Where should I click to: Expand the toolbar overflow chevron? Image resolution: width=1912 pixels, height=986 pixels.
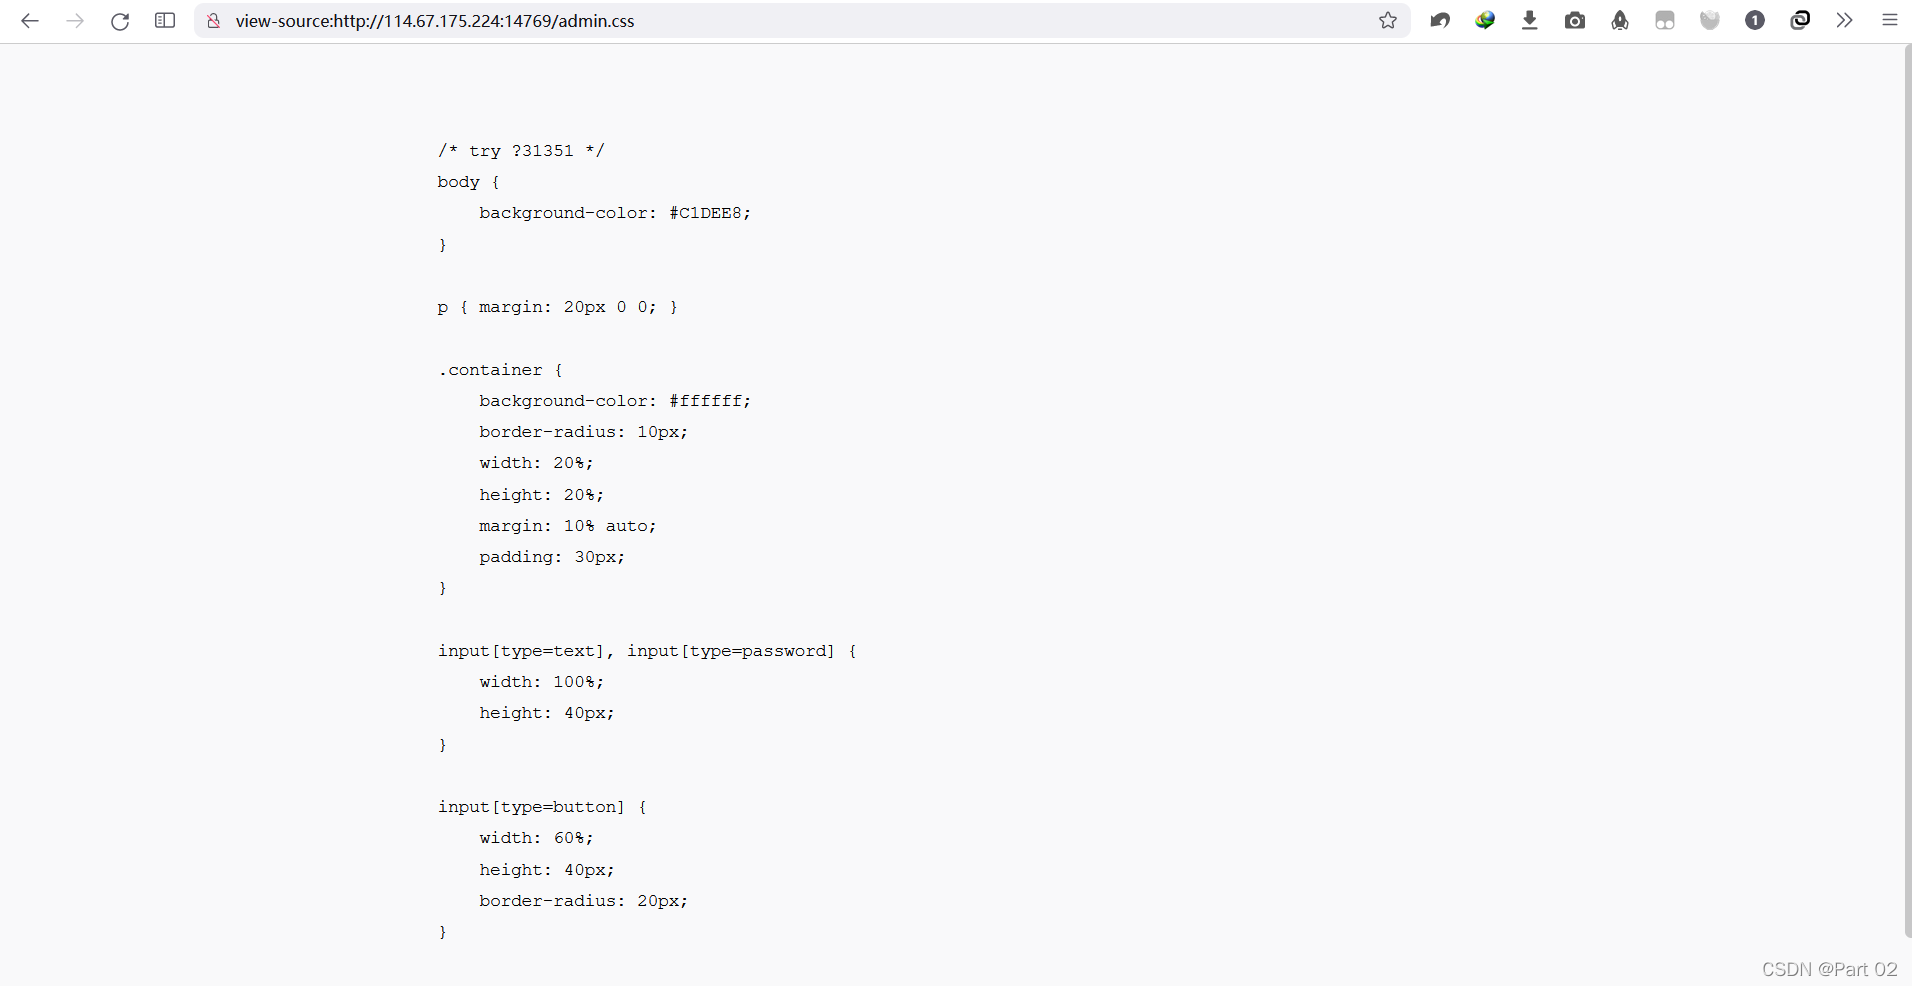1845,20
